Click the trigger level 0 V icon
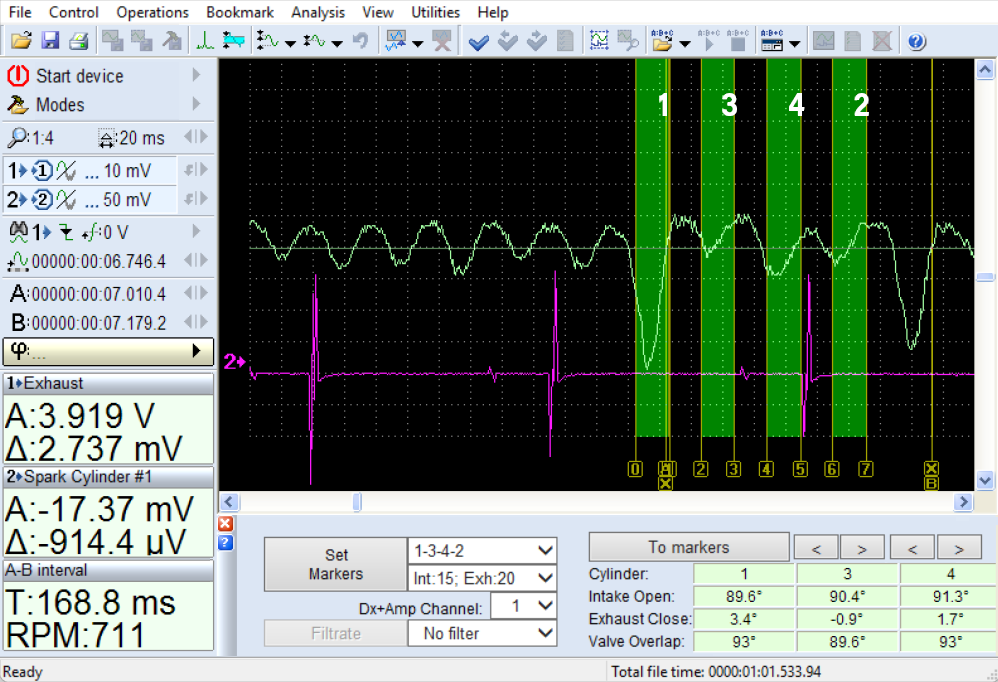Image resolution: width=998 pixels, height=682 pixels. point(91,233)
